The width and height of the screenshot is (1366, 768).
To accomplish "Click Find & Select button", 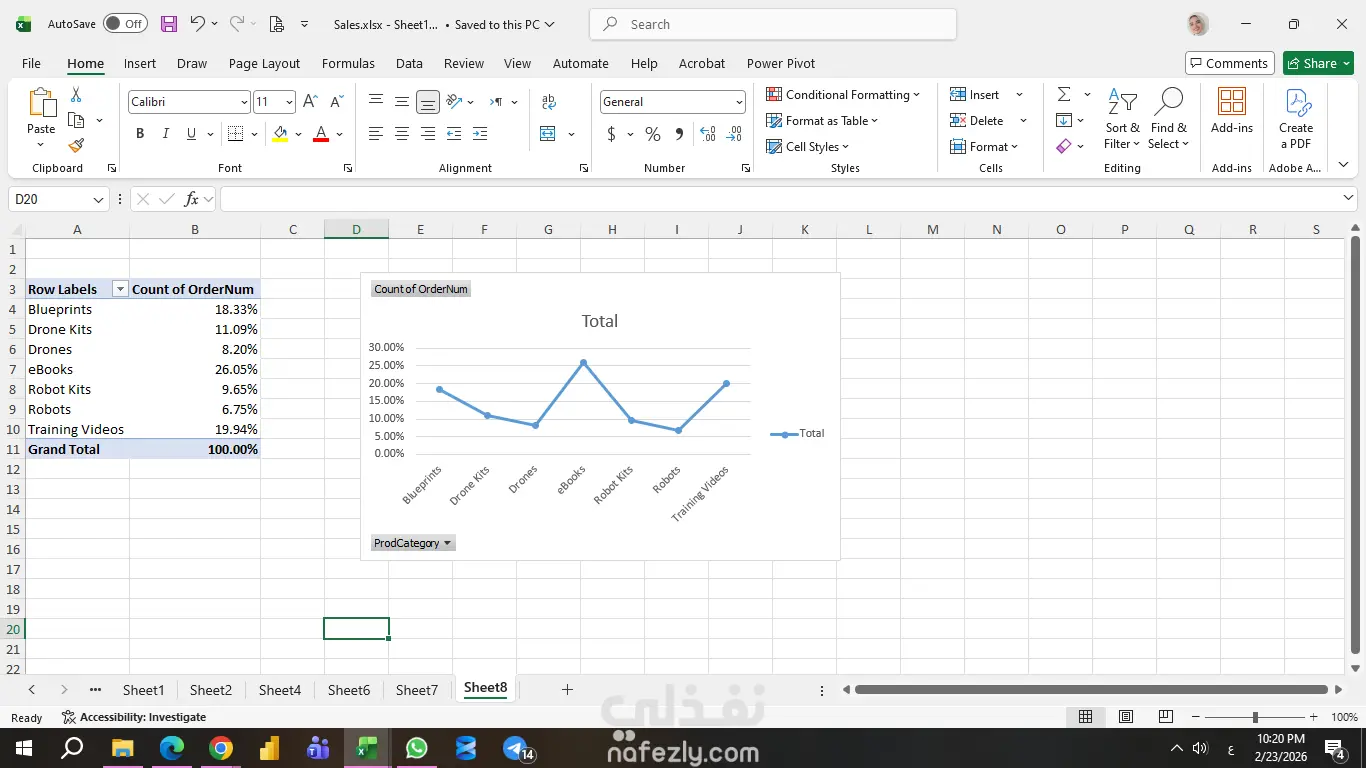I will point(1168,119).
